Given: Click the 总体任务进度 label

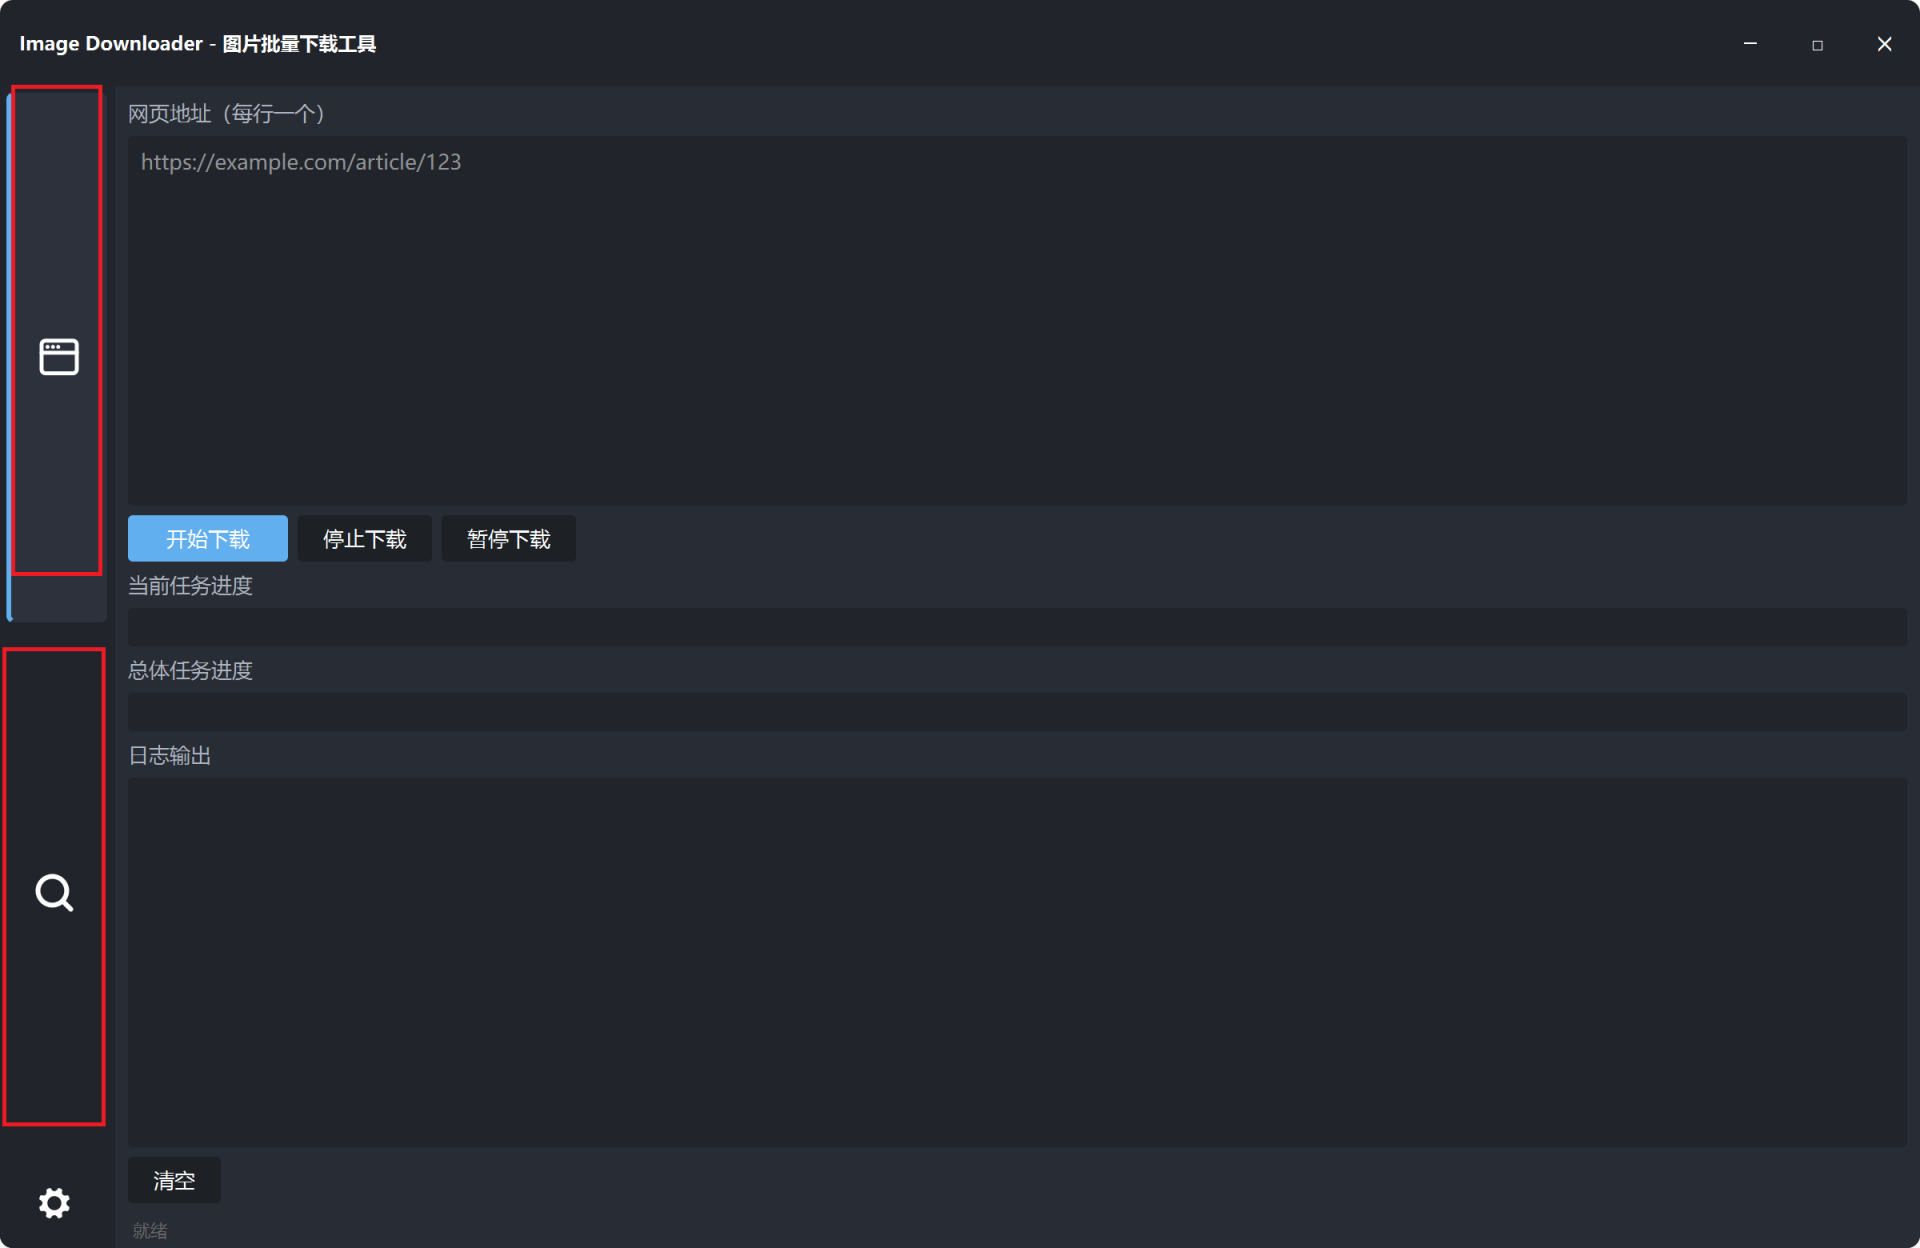Looking at the screenshot, I should 190,671.
